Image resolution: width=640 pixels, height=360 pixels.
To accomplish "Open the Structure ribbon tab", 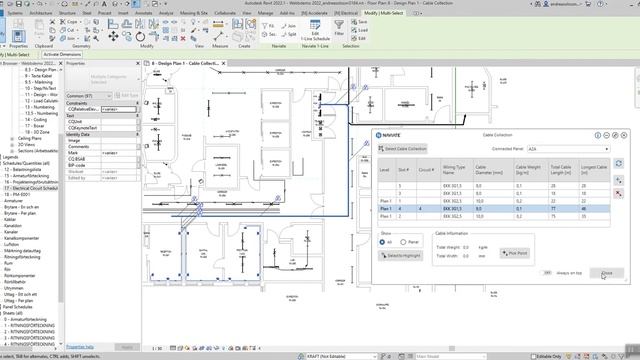I will coord(67,13).
